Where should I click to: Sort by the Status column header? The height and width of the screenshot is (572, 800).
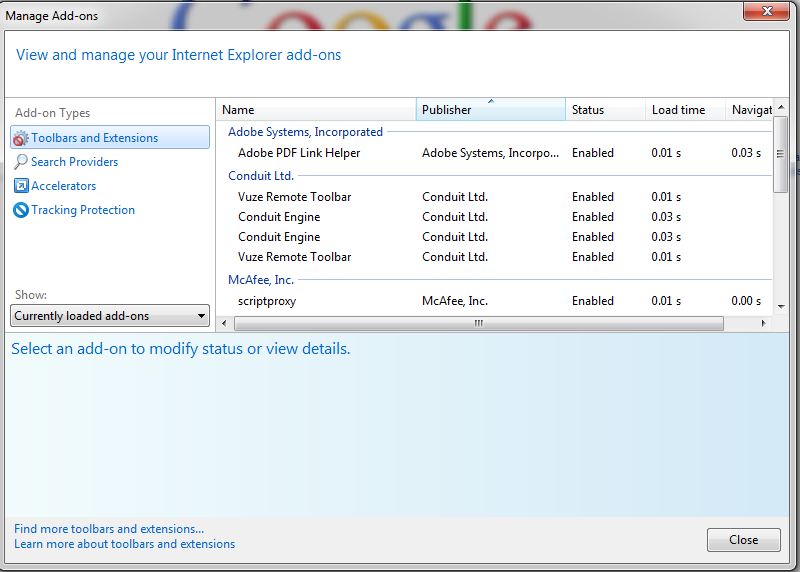(x=605, y=110)
